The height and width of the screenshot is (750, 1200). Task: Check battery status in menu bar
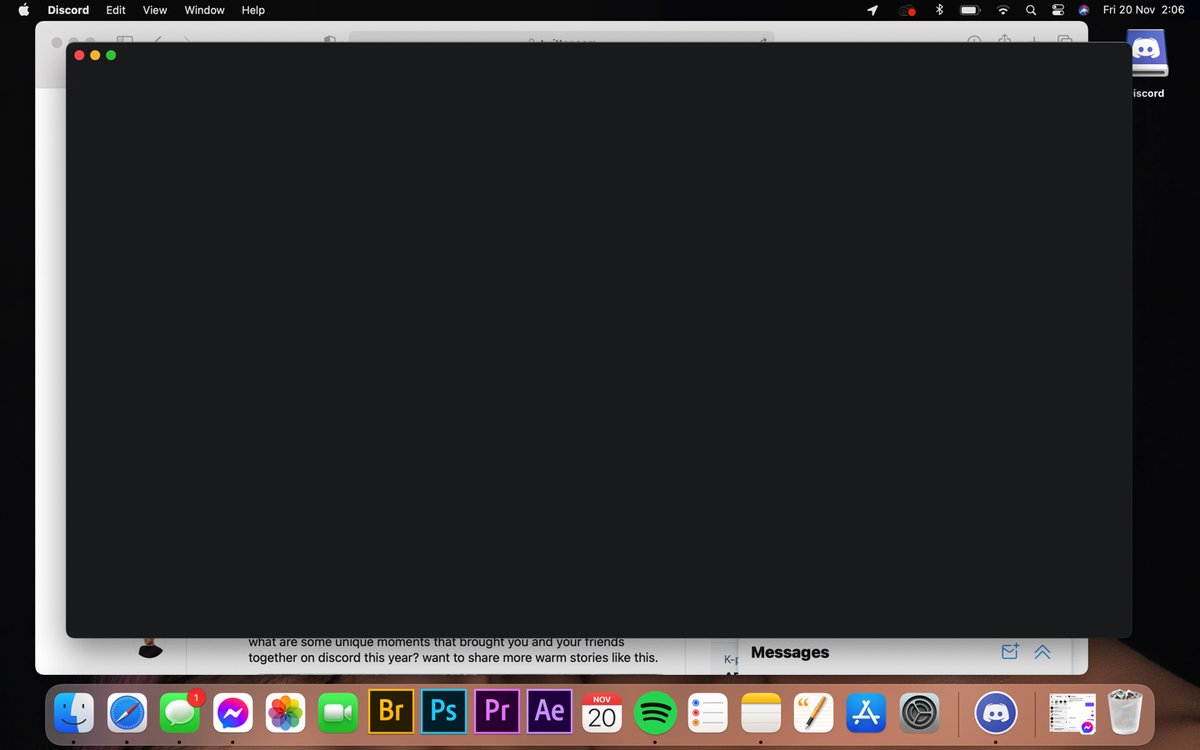pyautogui.click(x=970, y=10)
